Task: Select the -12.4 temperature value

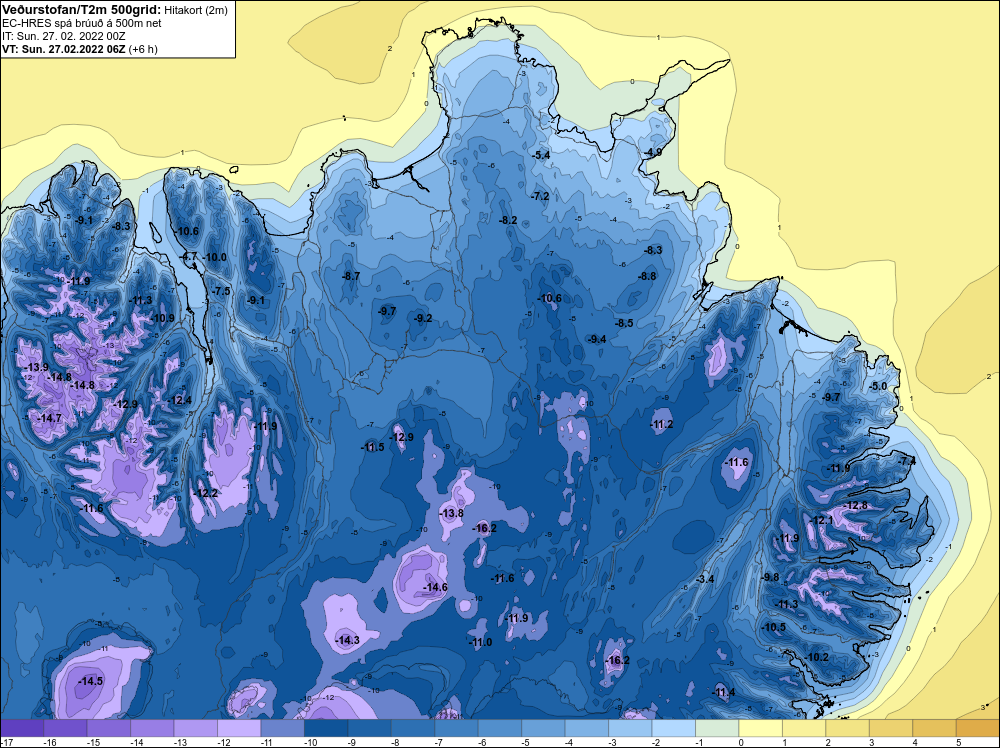Action: coord(179,400)
